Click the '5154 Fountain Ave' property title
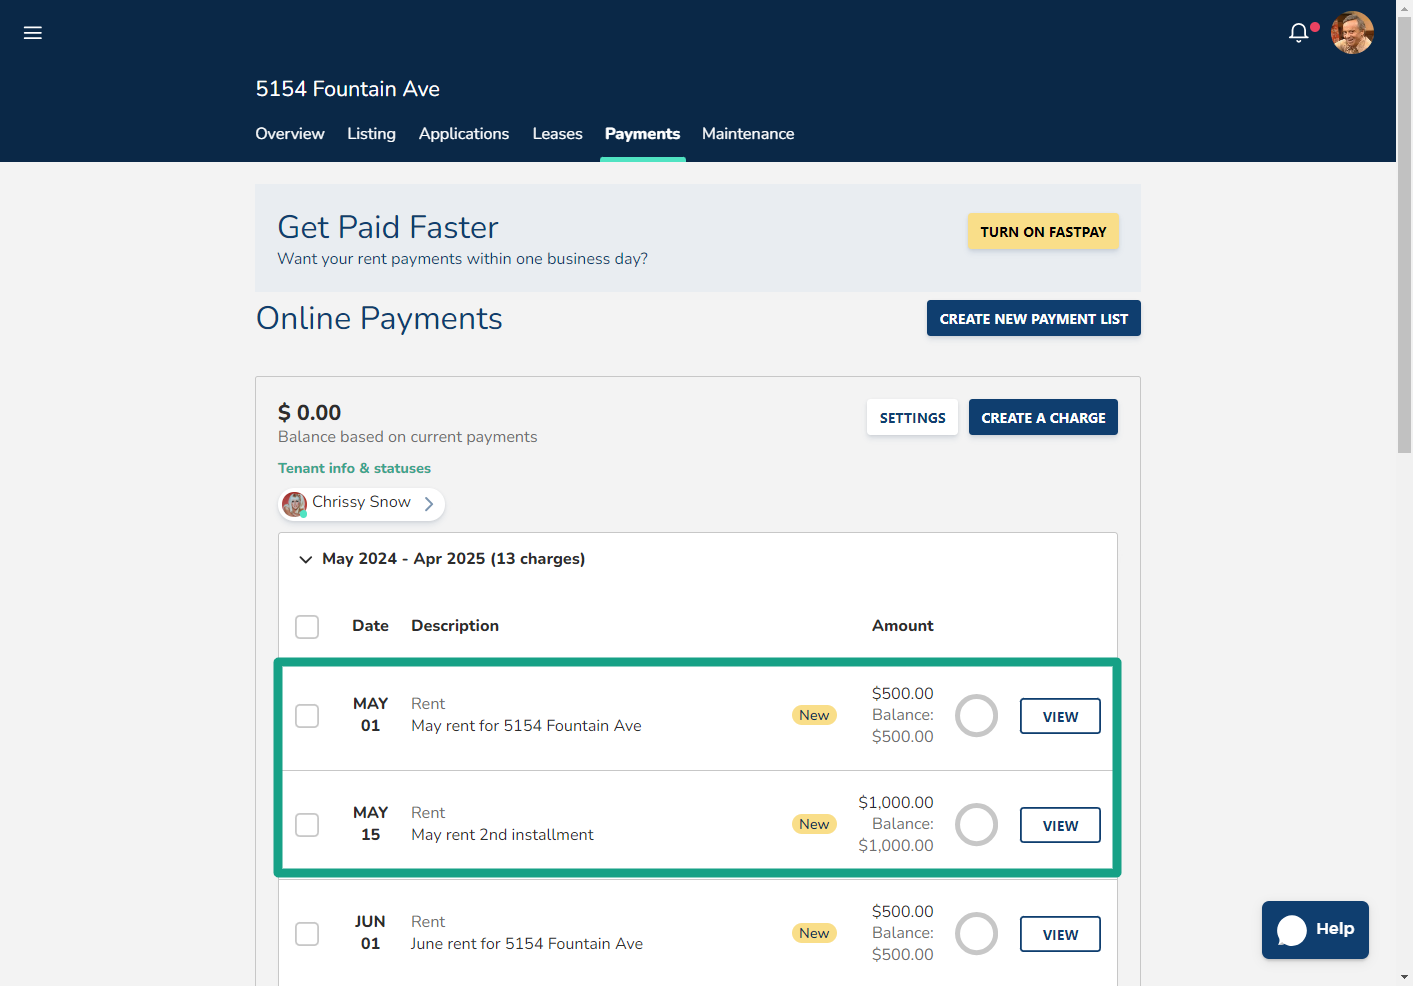1413x986 pixels. point(347,89)
